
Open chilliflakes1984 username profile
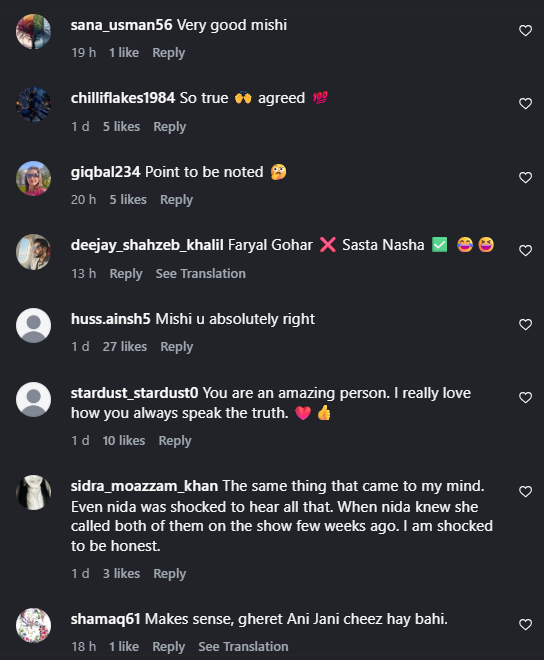click(x=123, y=98)
